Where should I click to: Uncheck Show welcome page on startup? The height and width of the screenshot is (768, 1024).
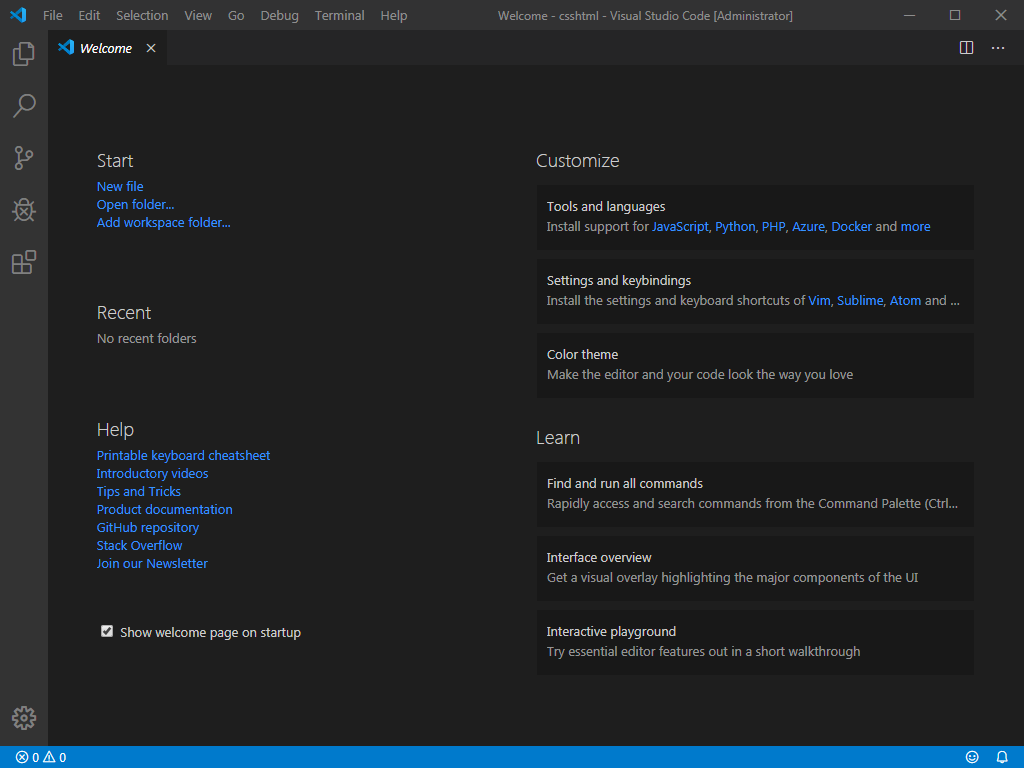(x=107, y=631)
